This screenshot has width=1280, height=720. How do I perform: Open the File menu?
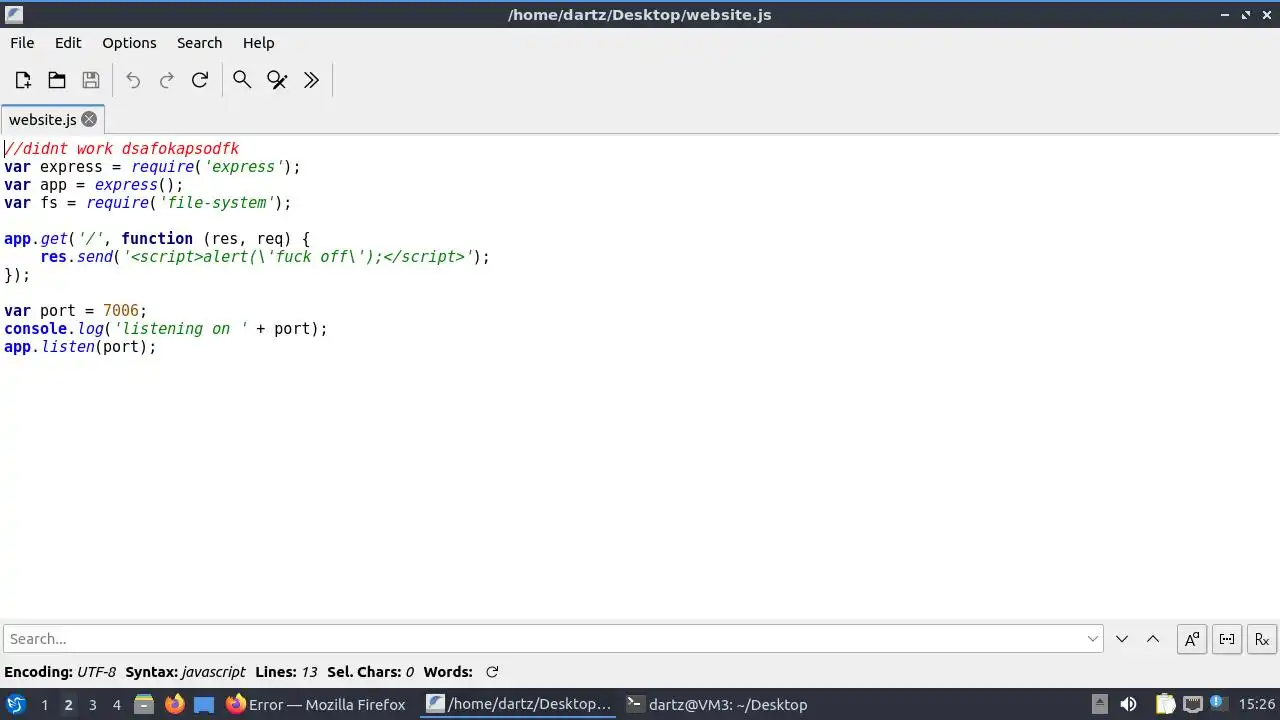pos(22,43)
